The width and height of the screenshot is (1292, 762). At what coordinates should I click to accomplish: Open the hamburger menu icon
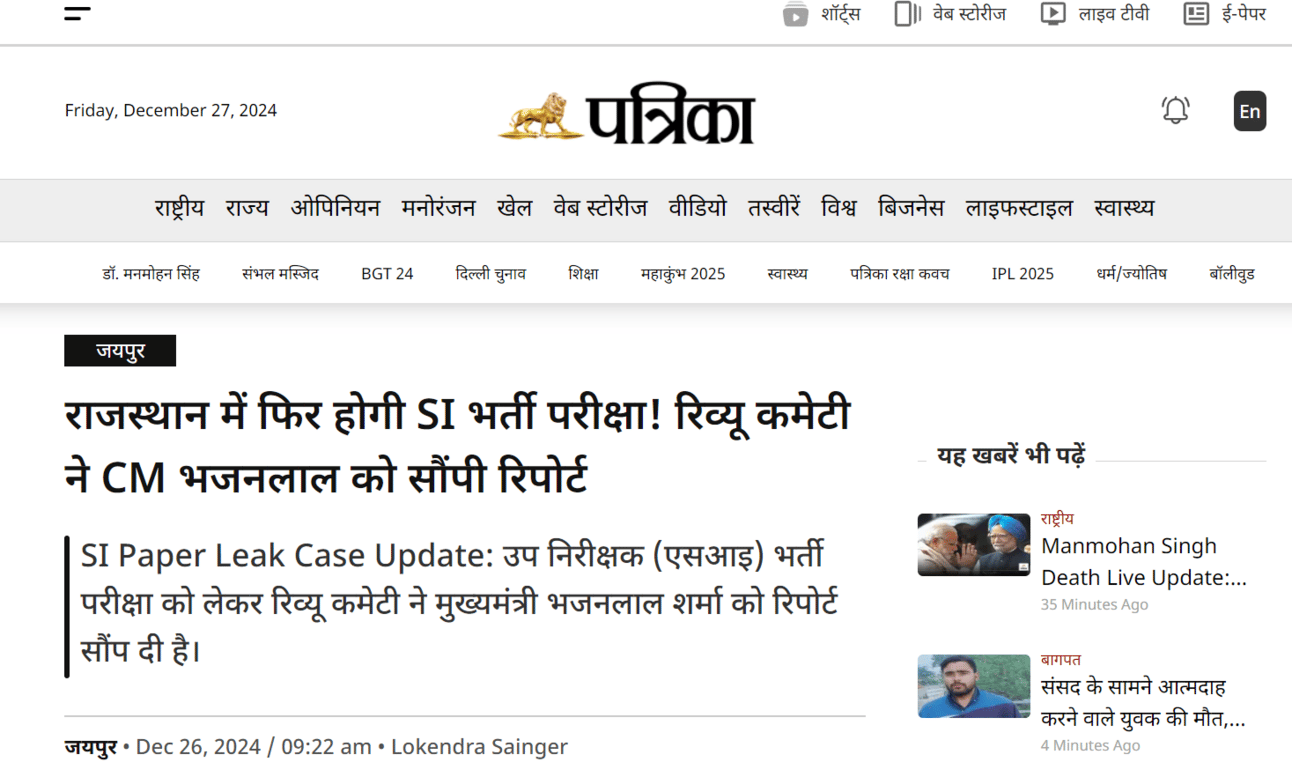tap(77, 14)
